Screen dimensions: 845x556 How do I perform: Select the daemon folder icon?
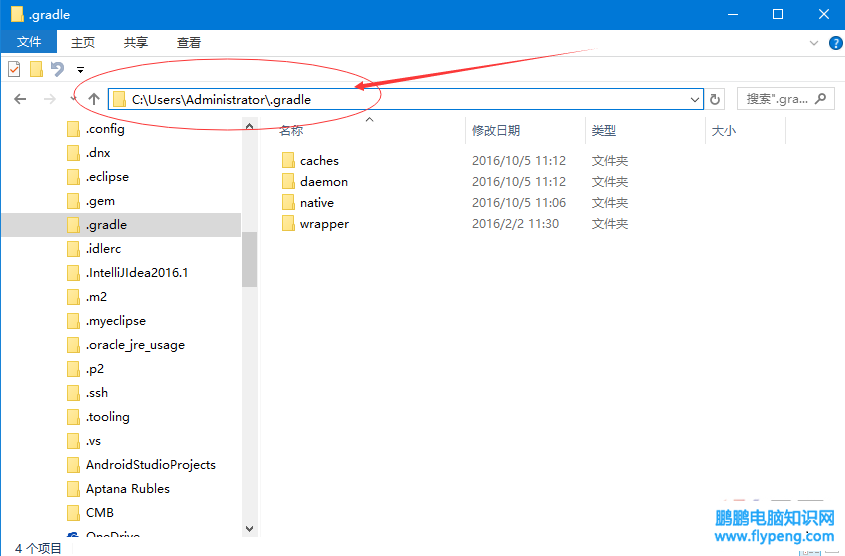[x=288, y=181]
